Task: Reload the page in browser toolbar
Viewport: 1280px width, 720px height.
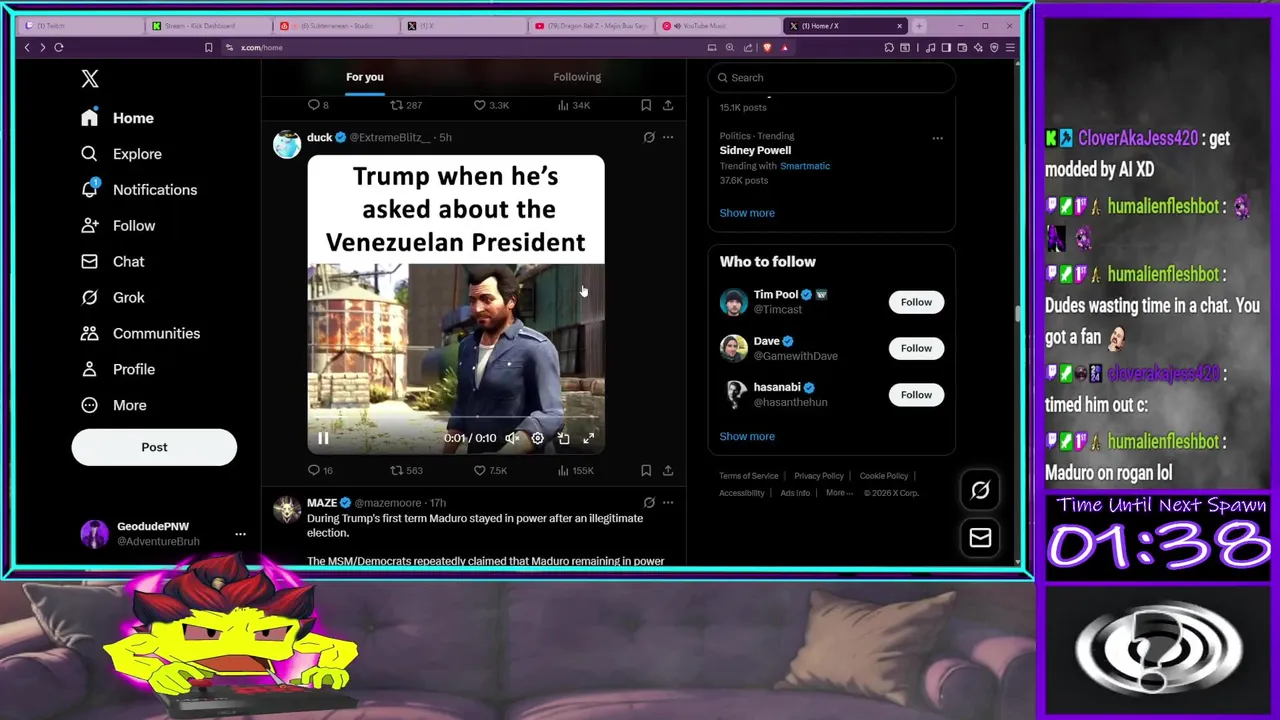Action: pyautogui.click(x=59, y=47)
